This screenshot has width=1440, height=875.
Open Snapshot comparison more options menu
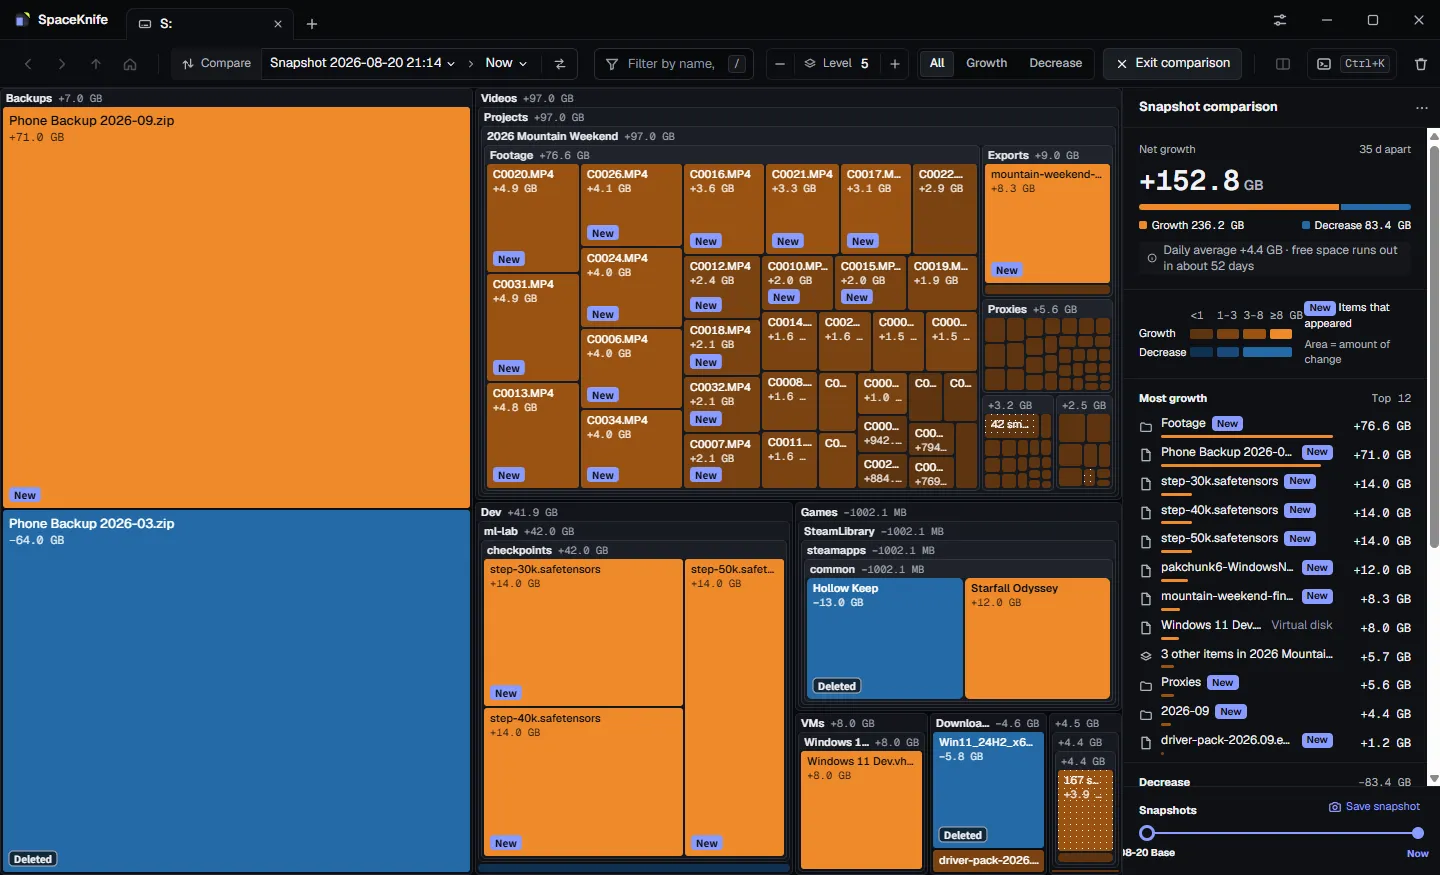tap(1422, 107)
